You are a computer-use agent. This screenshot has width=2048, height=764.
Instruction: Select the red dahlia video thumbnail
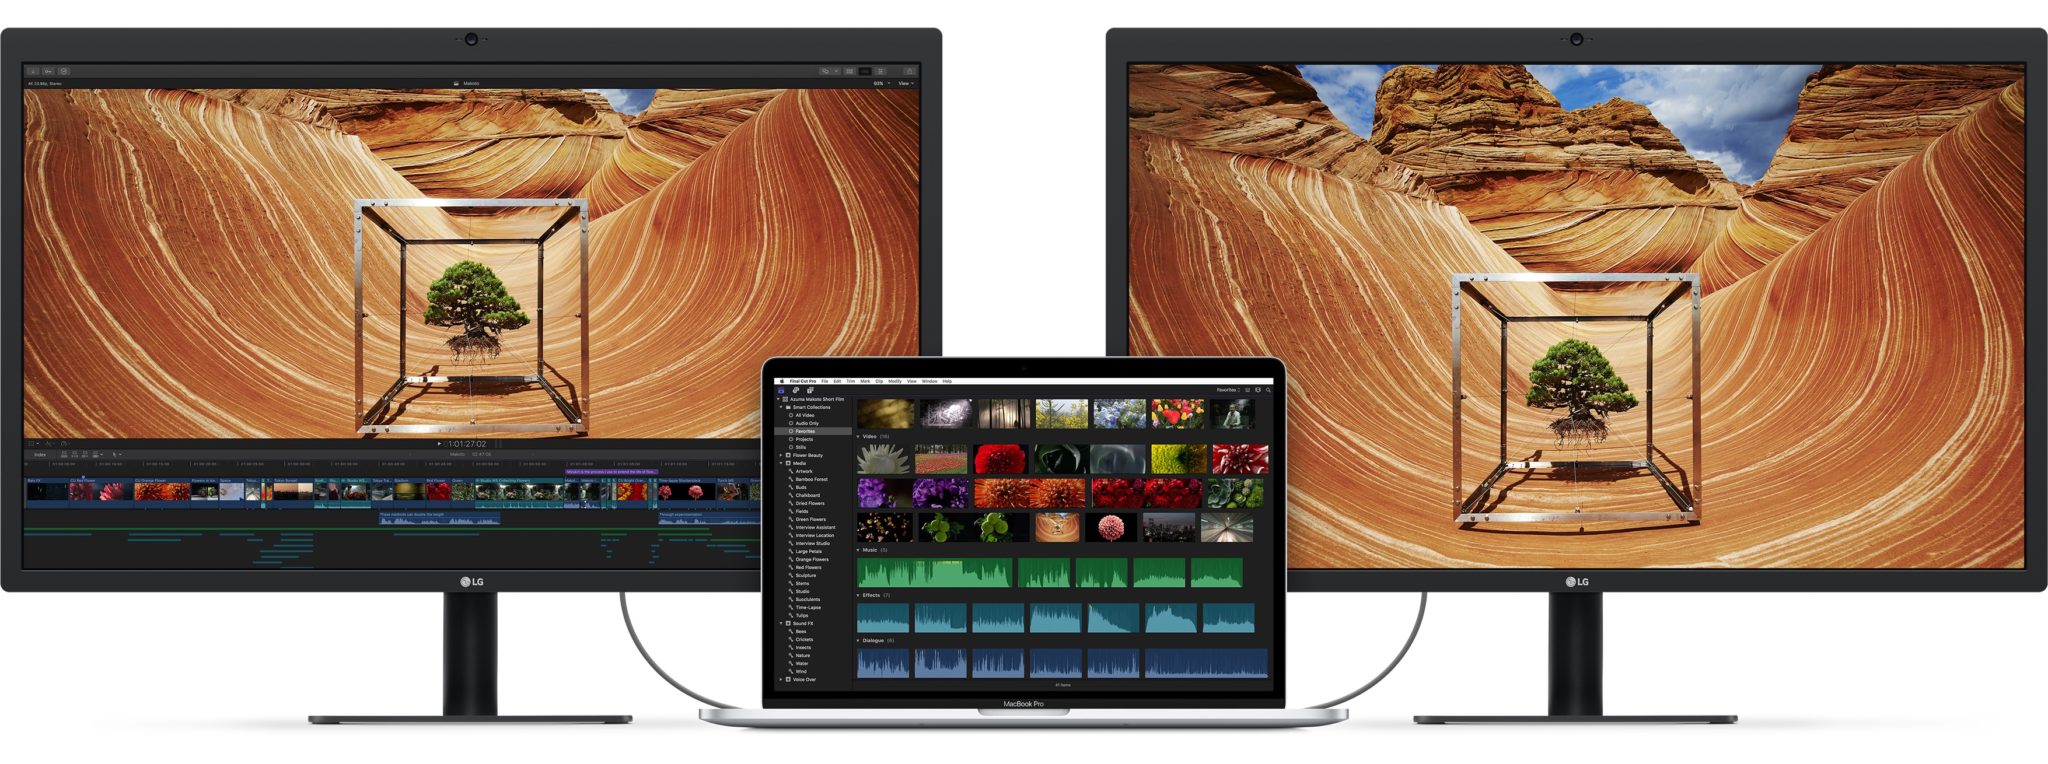[x=1001, y=459]
